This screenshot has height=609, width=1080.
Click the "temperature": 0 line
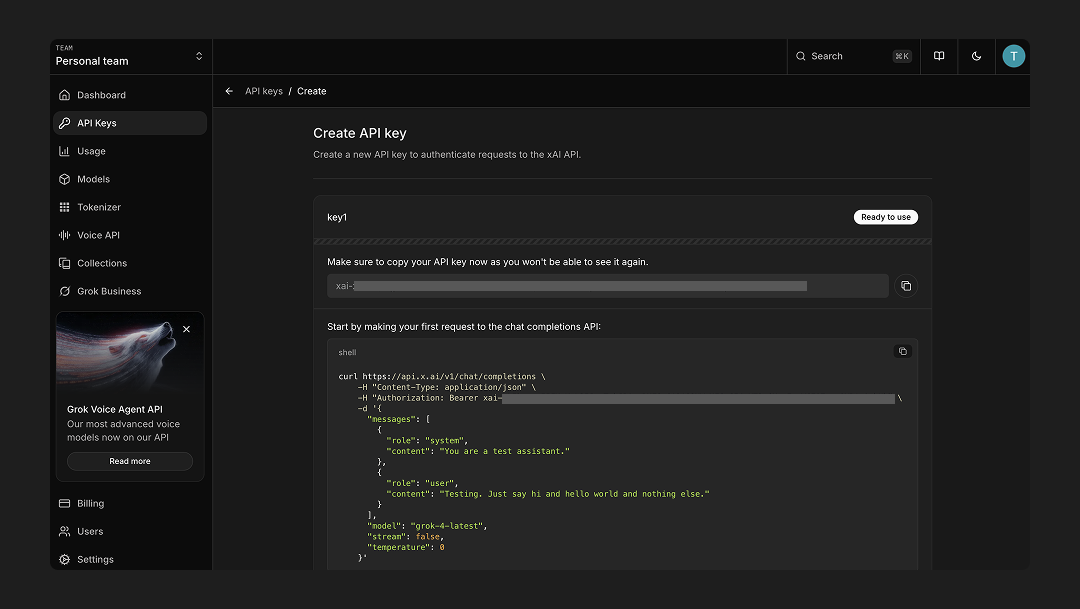pos(405,548)
